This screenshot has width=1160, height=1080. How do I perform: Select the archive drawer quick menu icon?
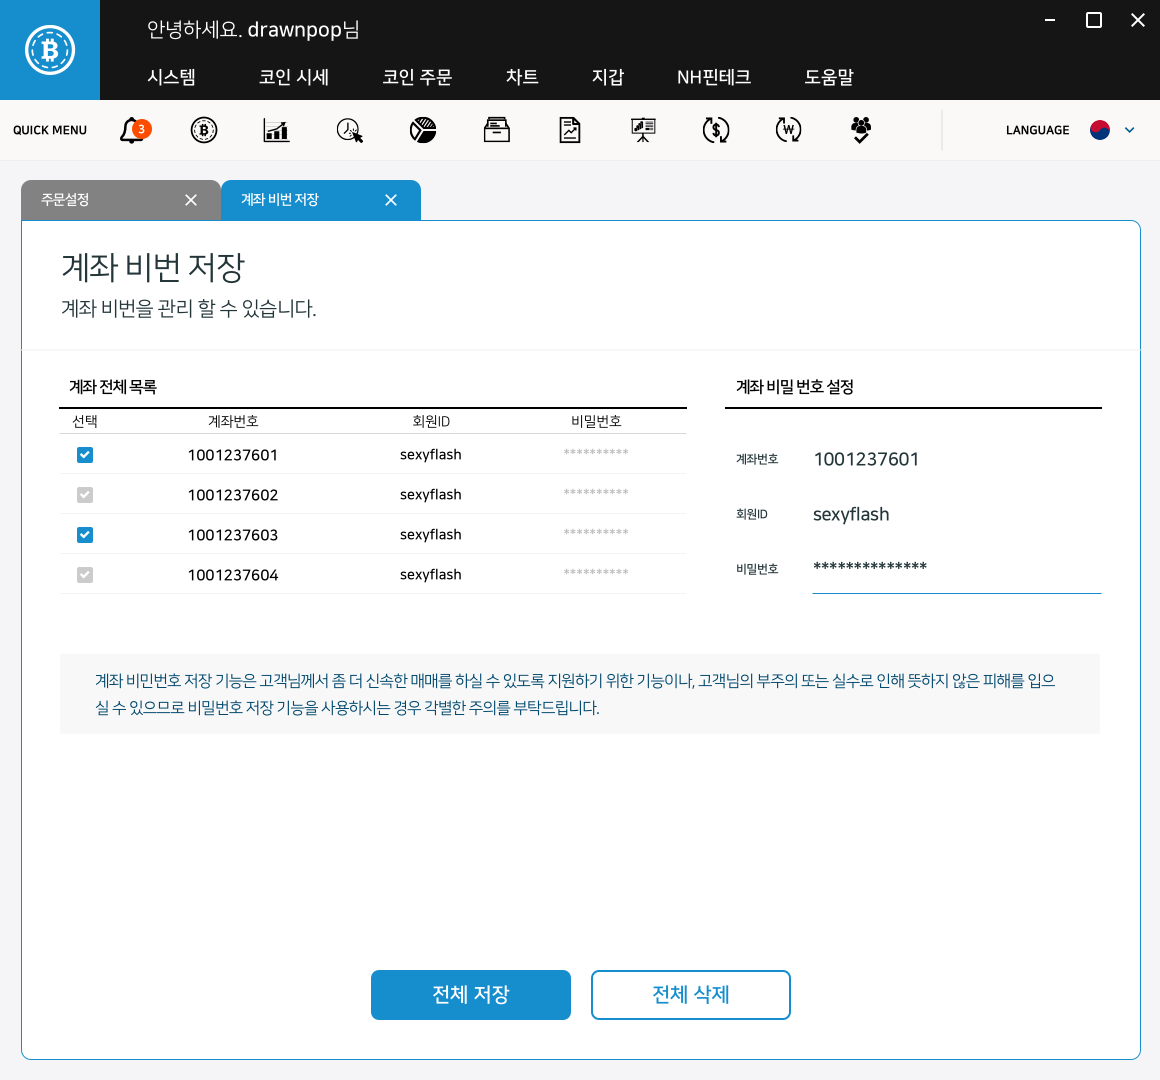click(495, 130)
